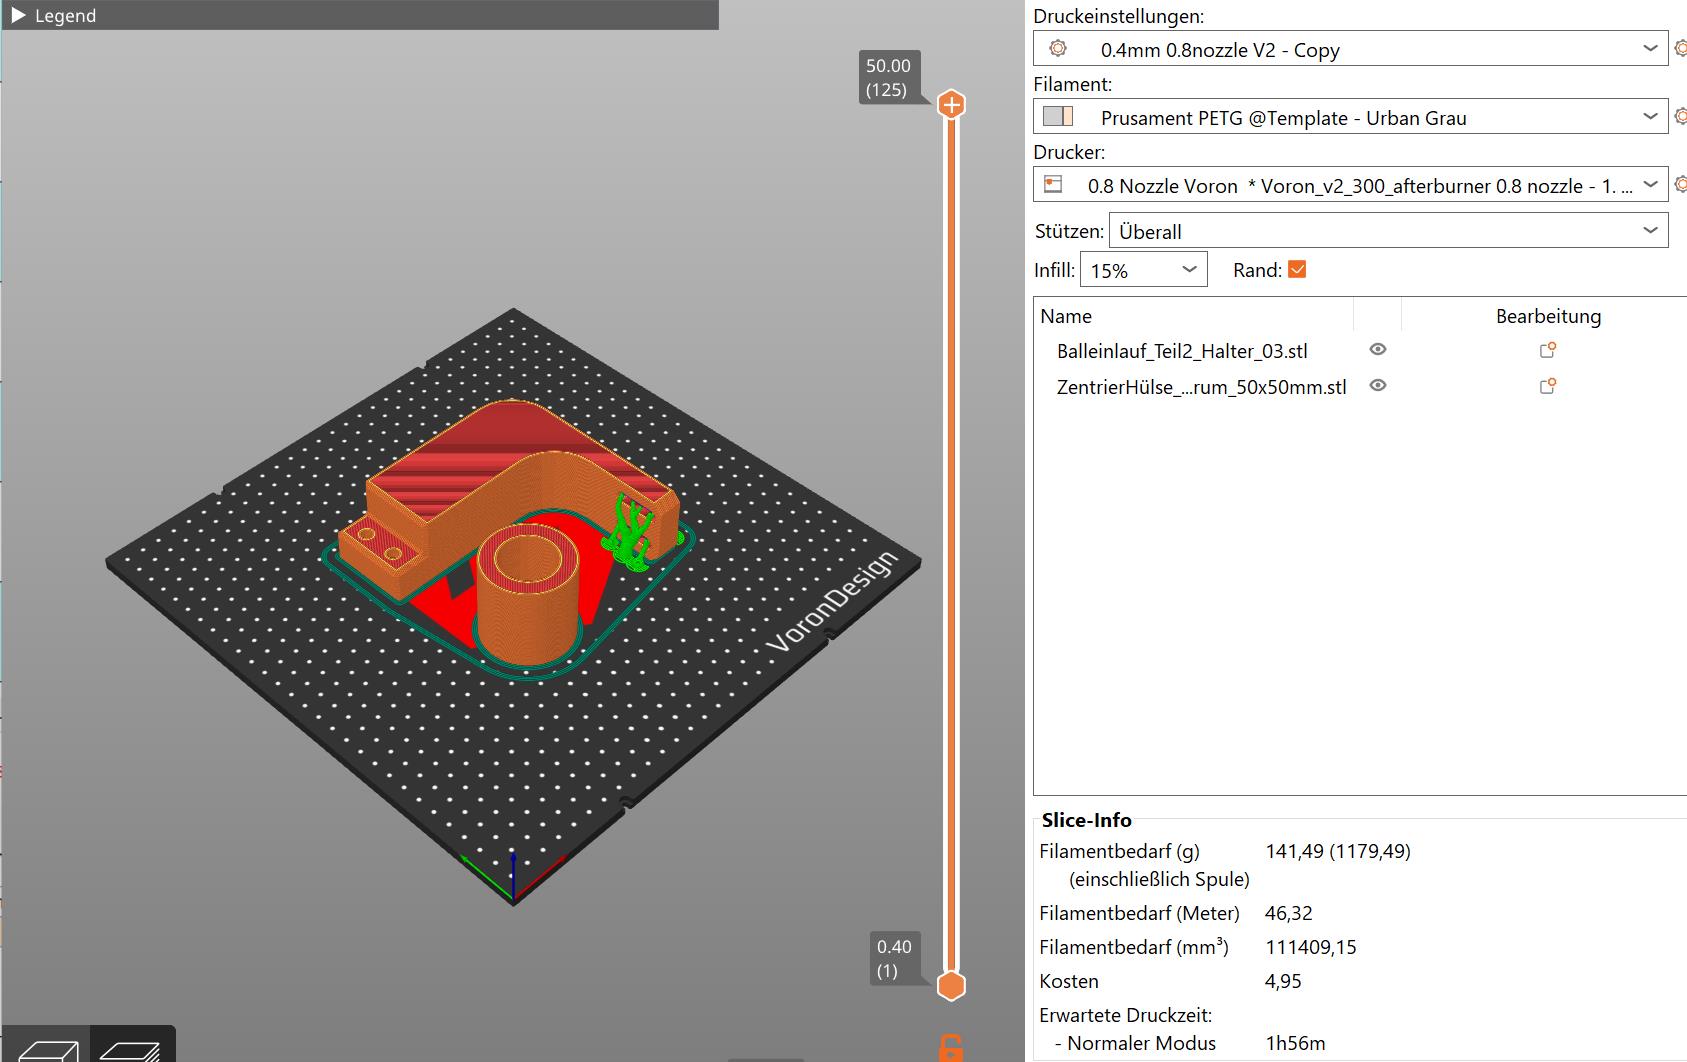Click the printer icon inside the Drucker box
This screenshot has width=1687, height=1062.
click(x=1053, y=184)
